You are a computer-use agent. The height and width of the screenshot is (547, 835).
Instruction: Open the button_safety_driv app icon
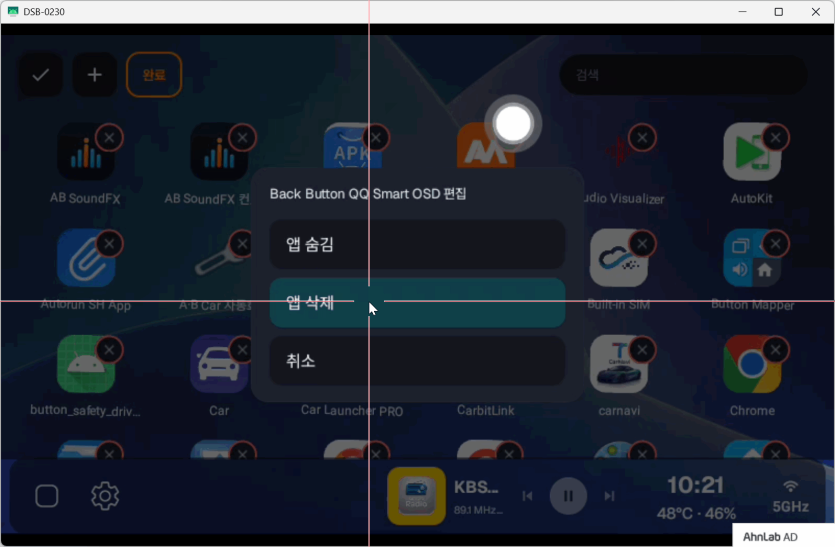pos(86,364)
